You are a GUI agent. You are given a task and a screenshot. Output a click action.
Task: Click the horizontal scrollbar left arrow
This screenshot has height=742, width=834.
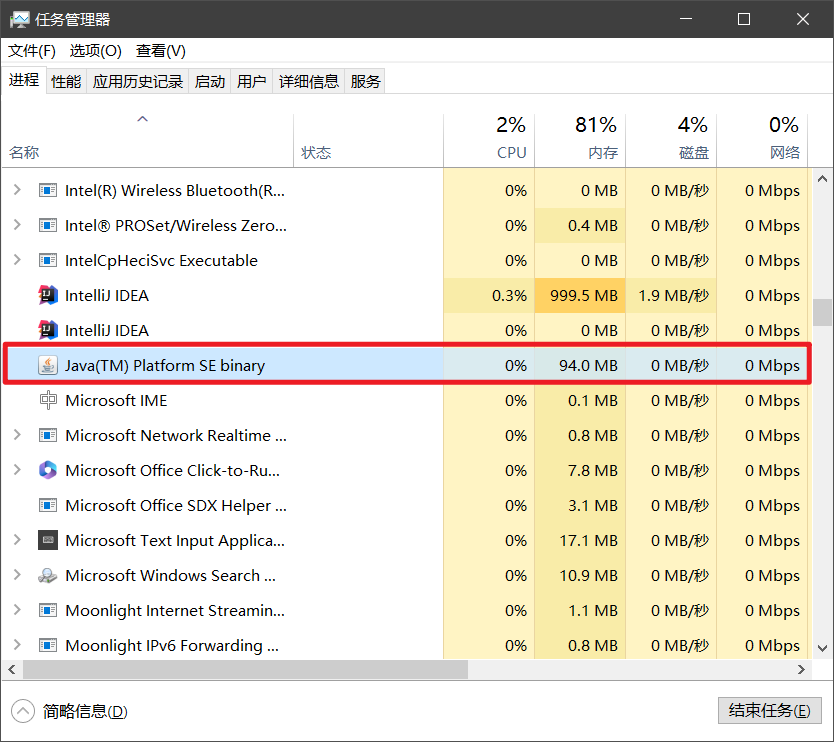pos(12,670)
